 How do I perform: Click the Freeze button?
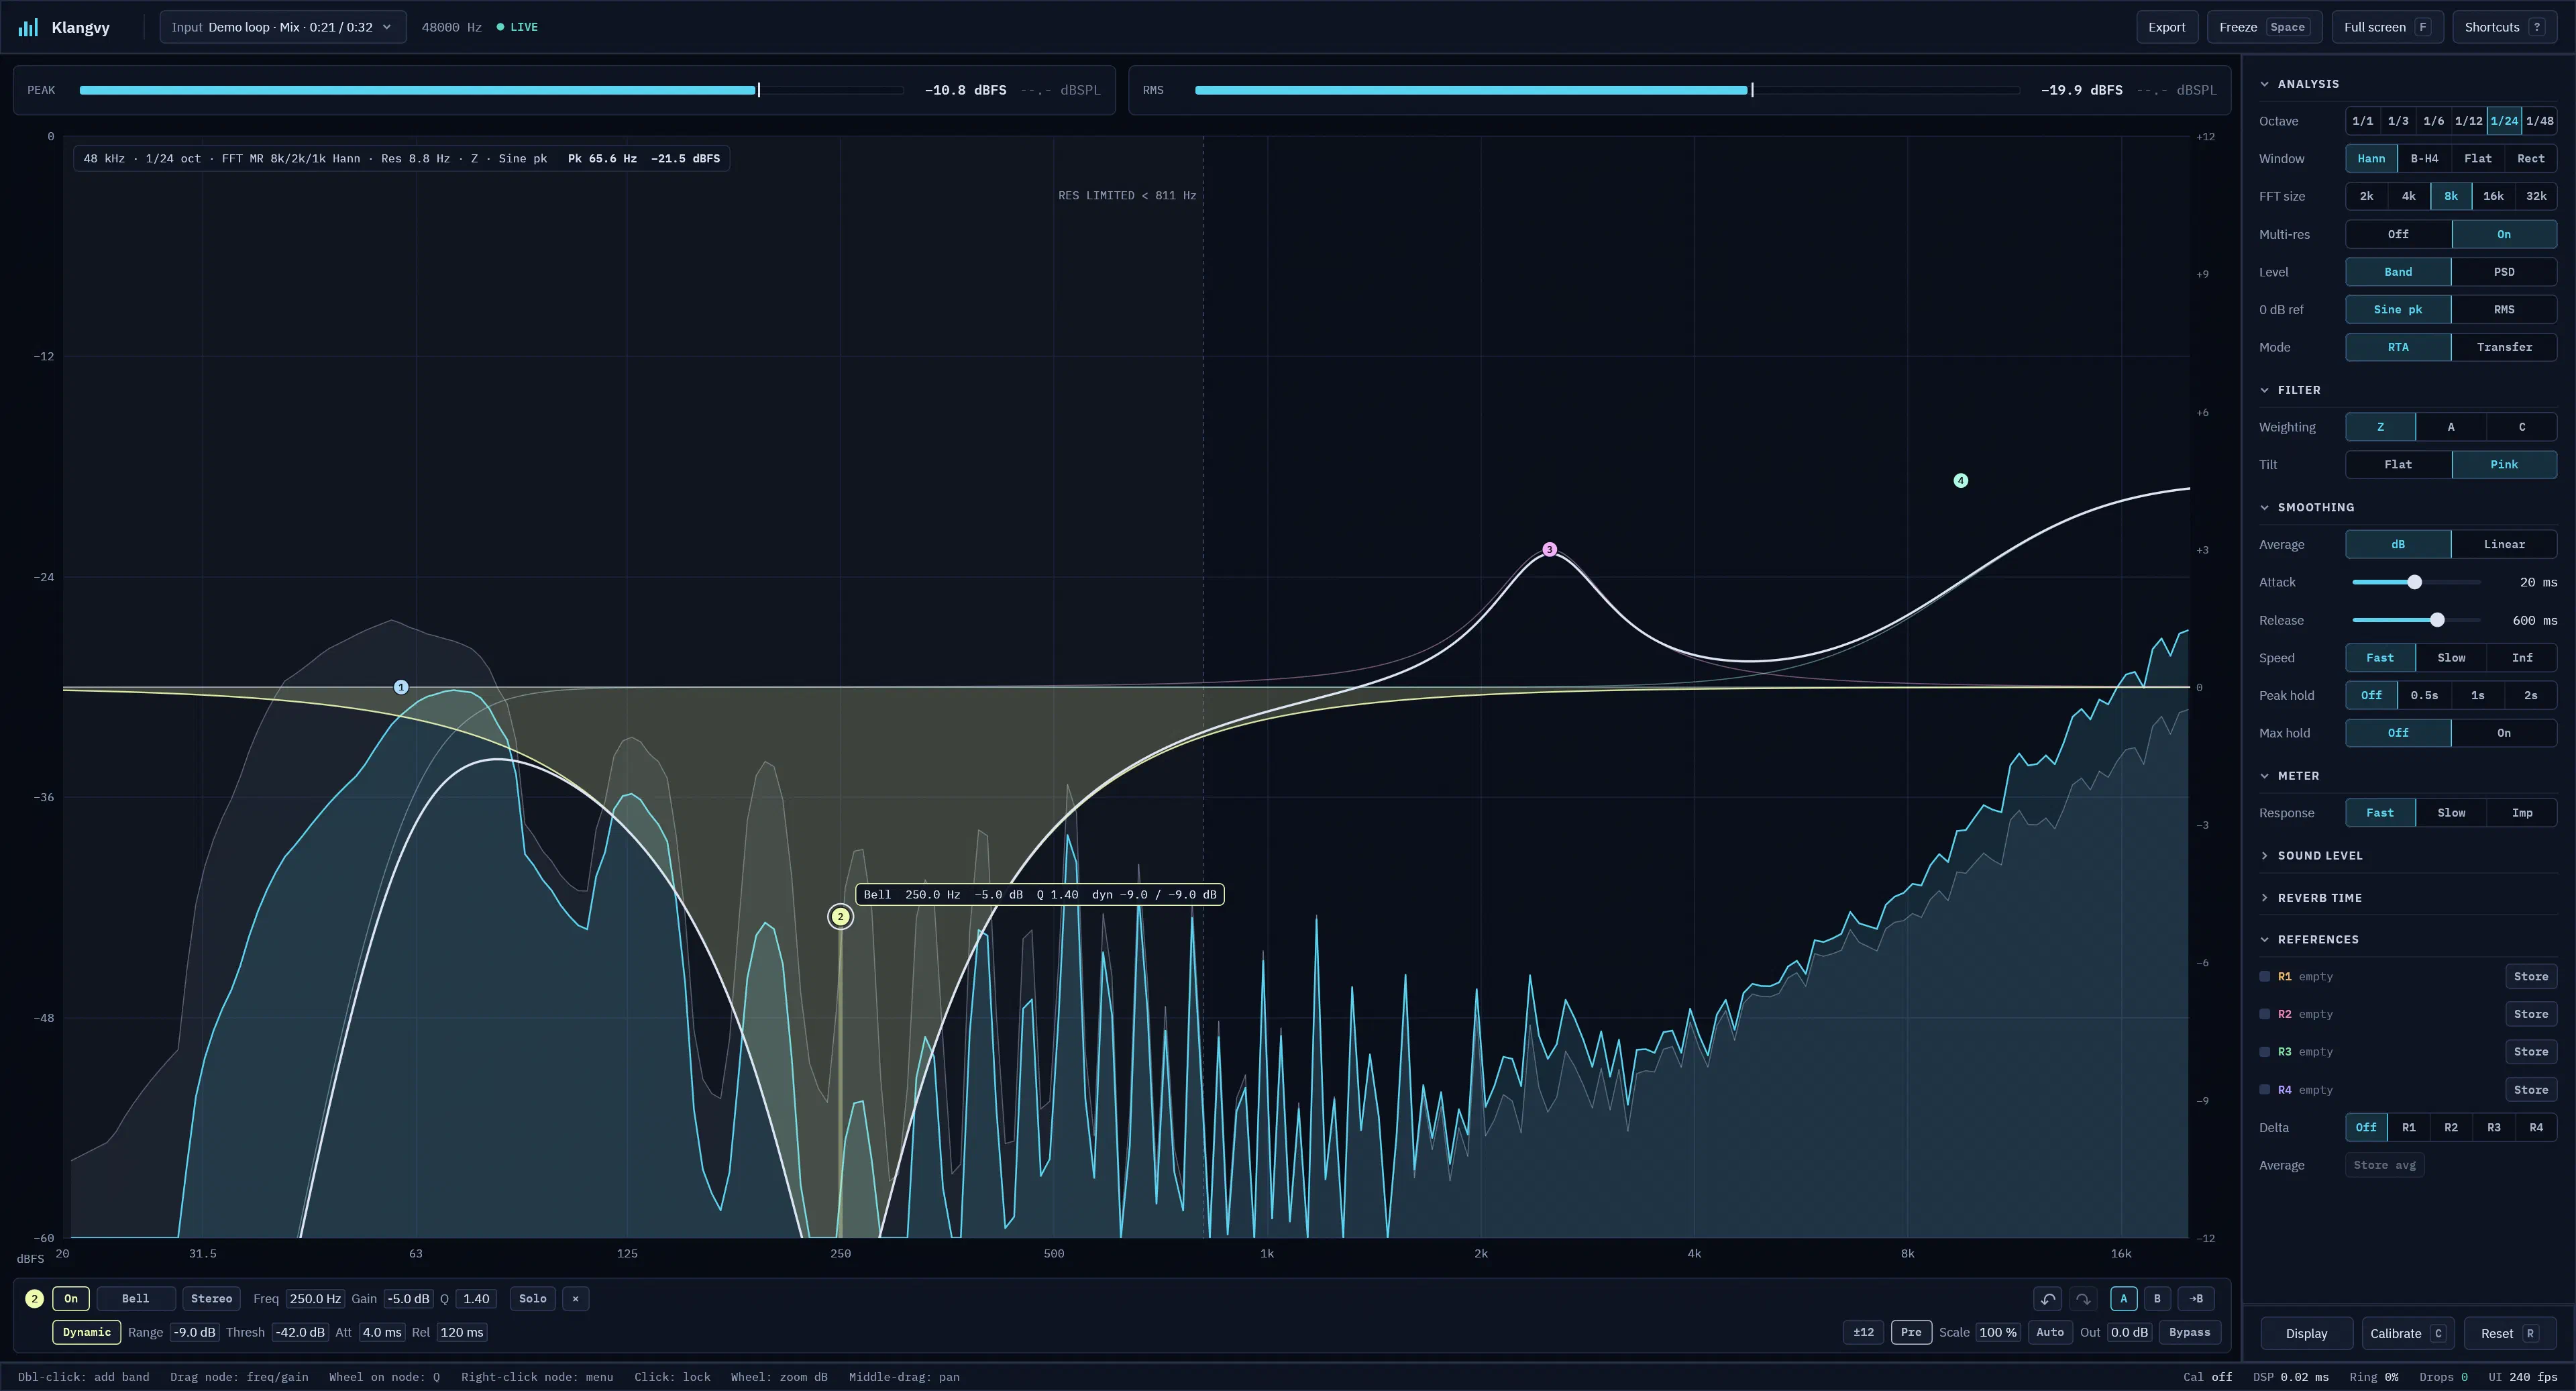2264,27
